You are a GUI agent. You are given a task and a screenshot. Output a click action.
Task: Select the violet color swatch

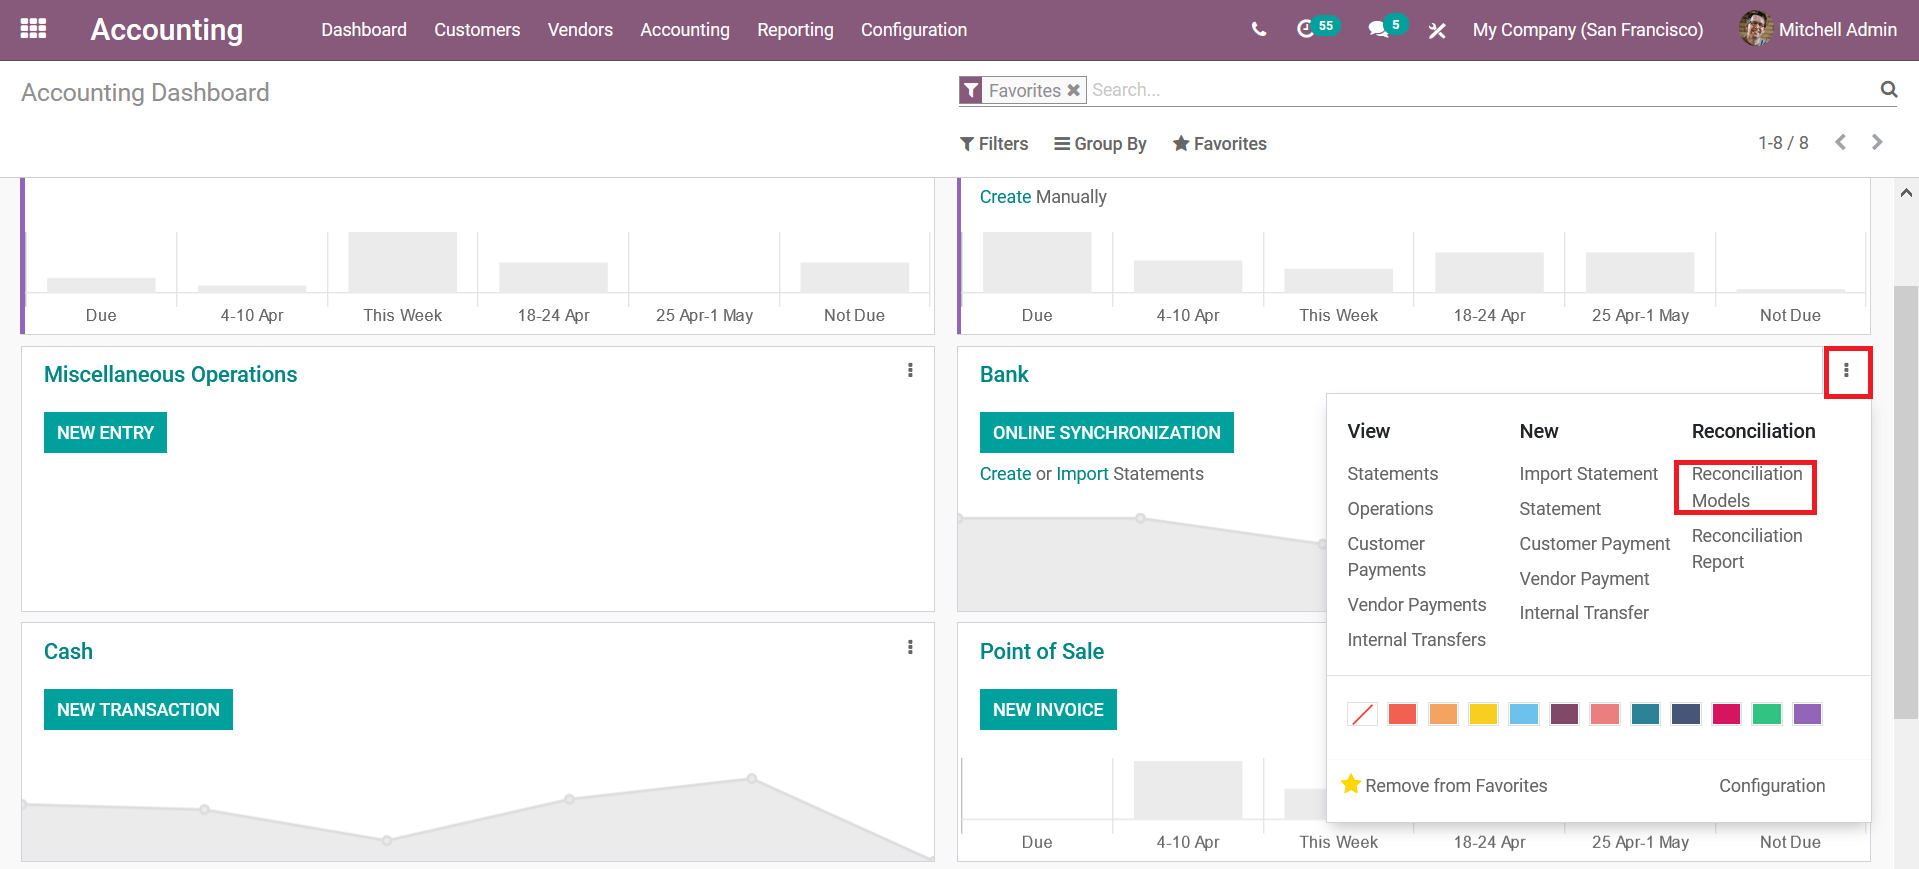[1807, 714]
